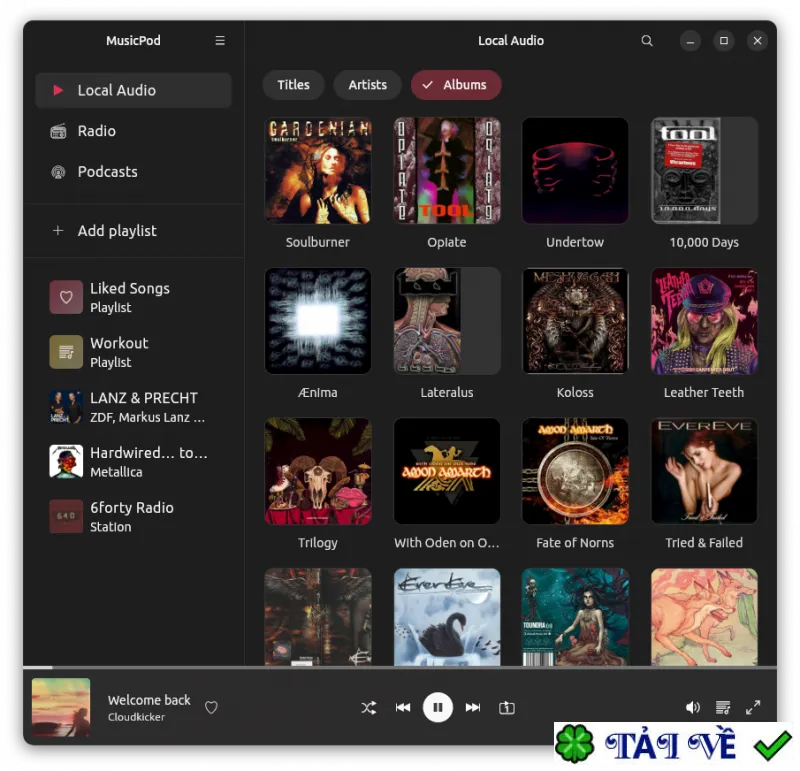This screenshot has width=800, height=771.
Task: Show the playback queue
Action: point(722,707)
